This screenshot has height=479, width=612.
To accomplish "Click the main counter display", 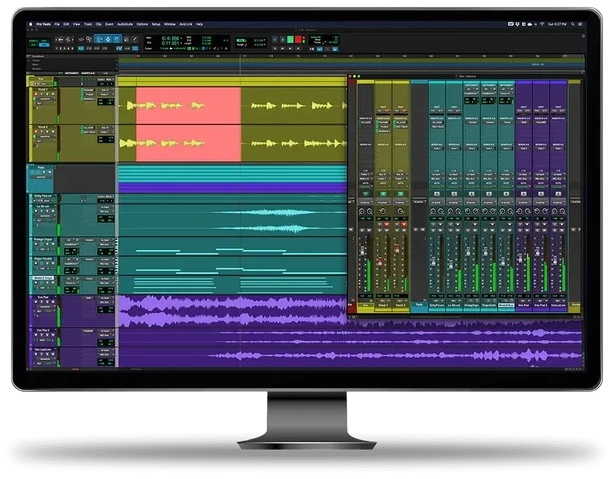I will coord(170,41).
